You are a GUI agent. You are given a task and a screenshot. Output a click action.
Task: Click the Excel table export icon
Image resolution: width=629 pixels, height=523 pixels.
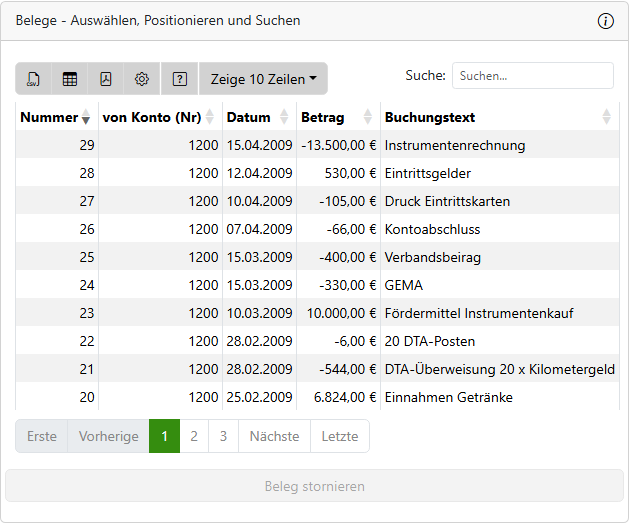[70, 79]
